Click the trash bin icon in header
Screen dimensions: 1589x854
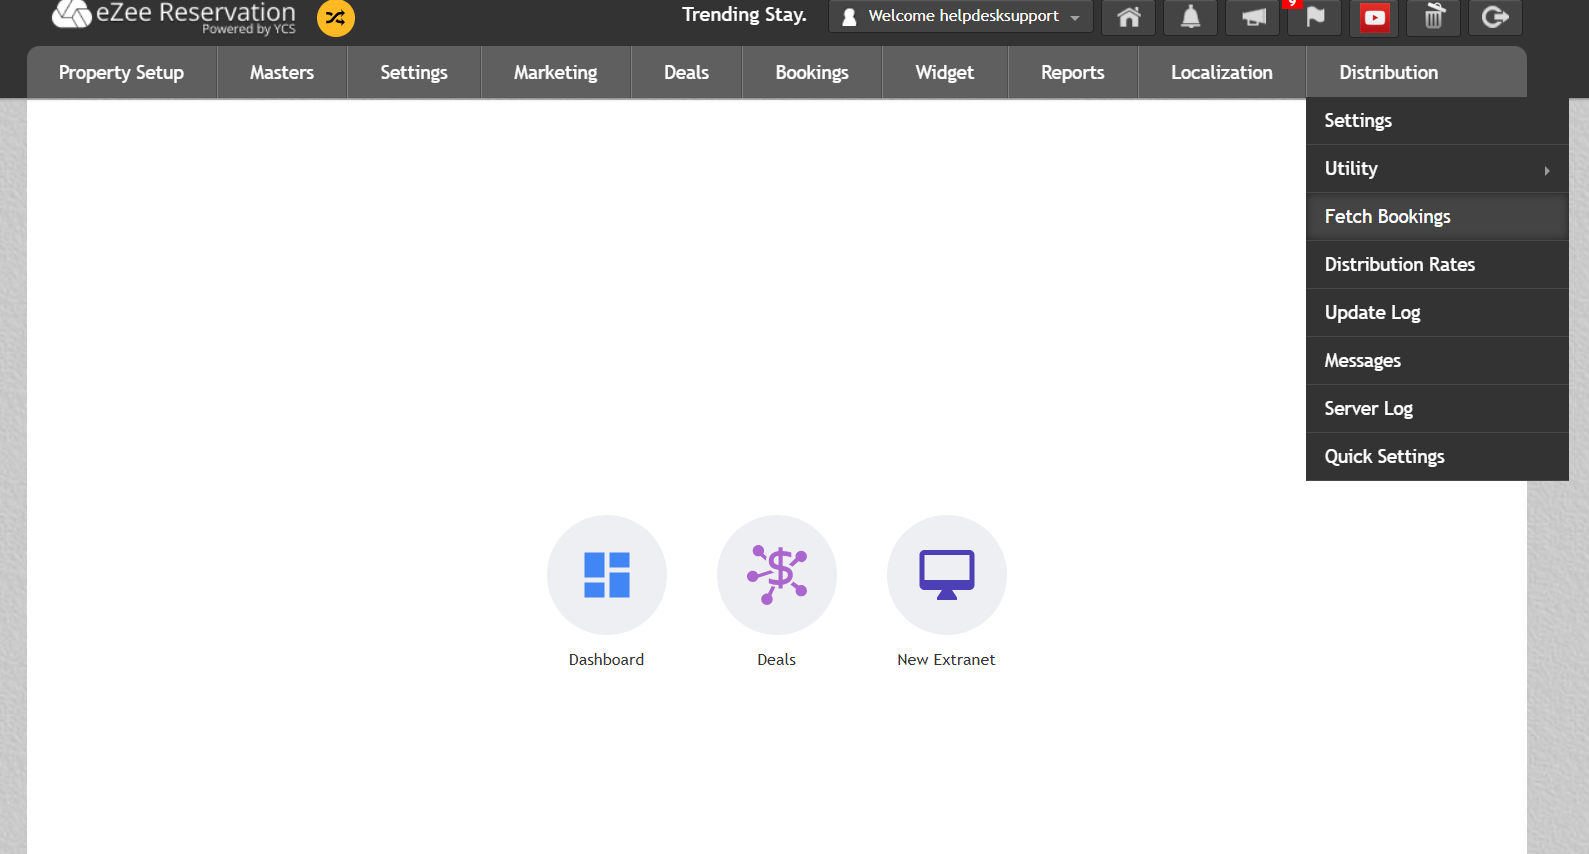click(1434, 17)
